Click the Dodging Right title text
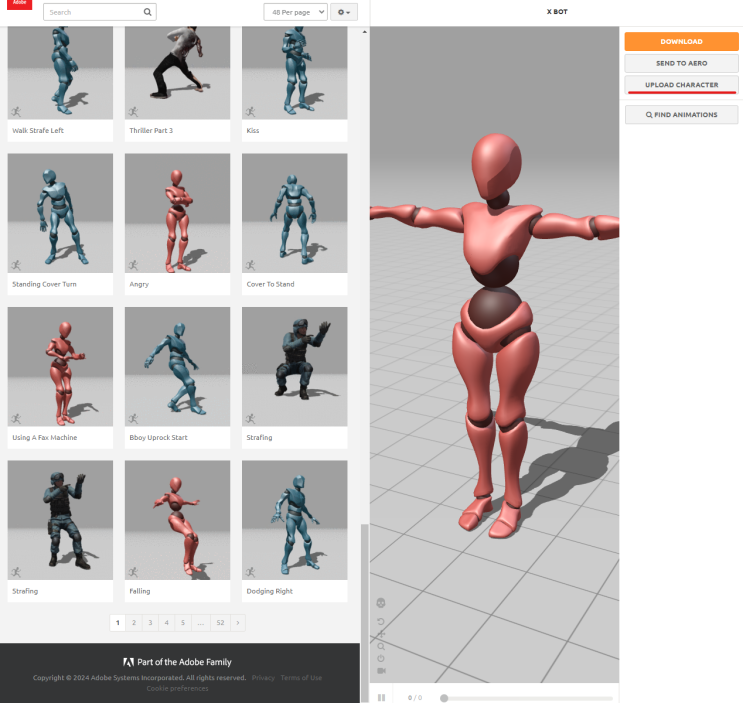 [x=270, y=591]
